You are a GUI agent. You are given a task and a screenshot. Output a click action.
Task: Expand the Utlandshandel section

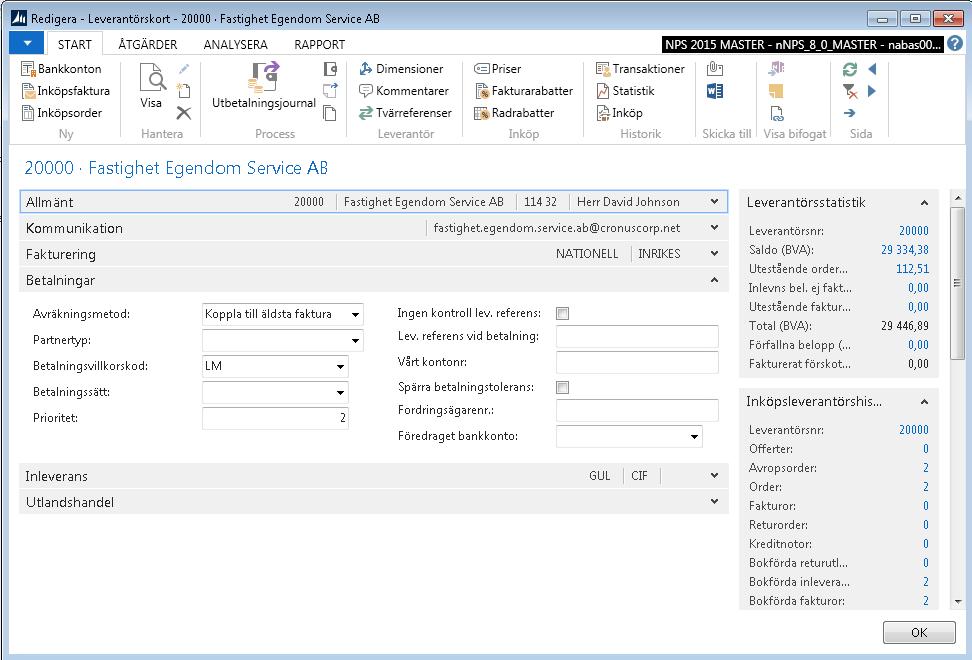(x=715, y=502)
